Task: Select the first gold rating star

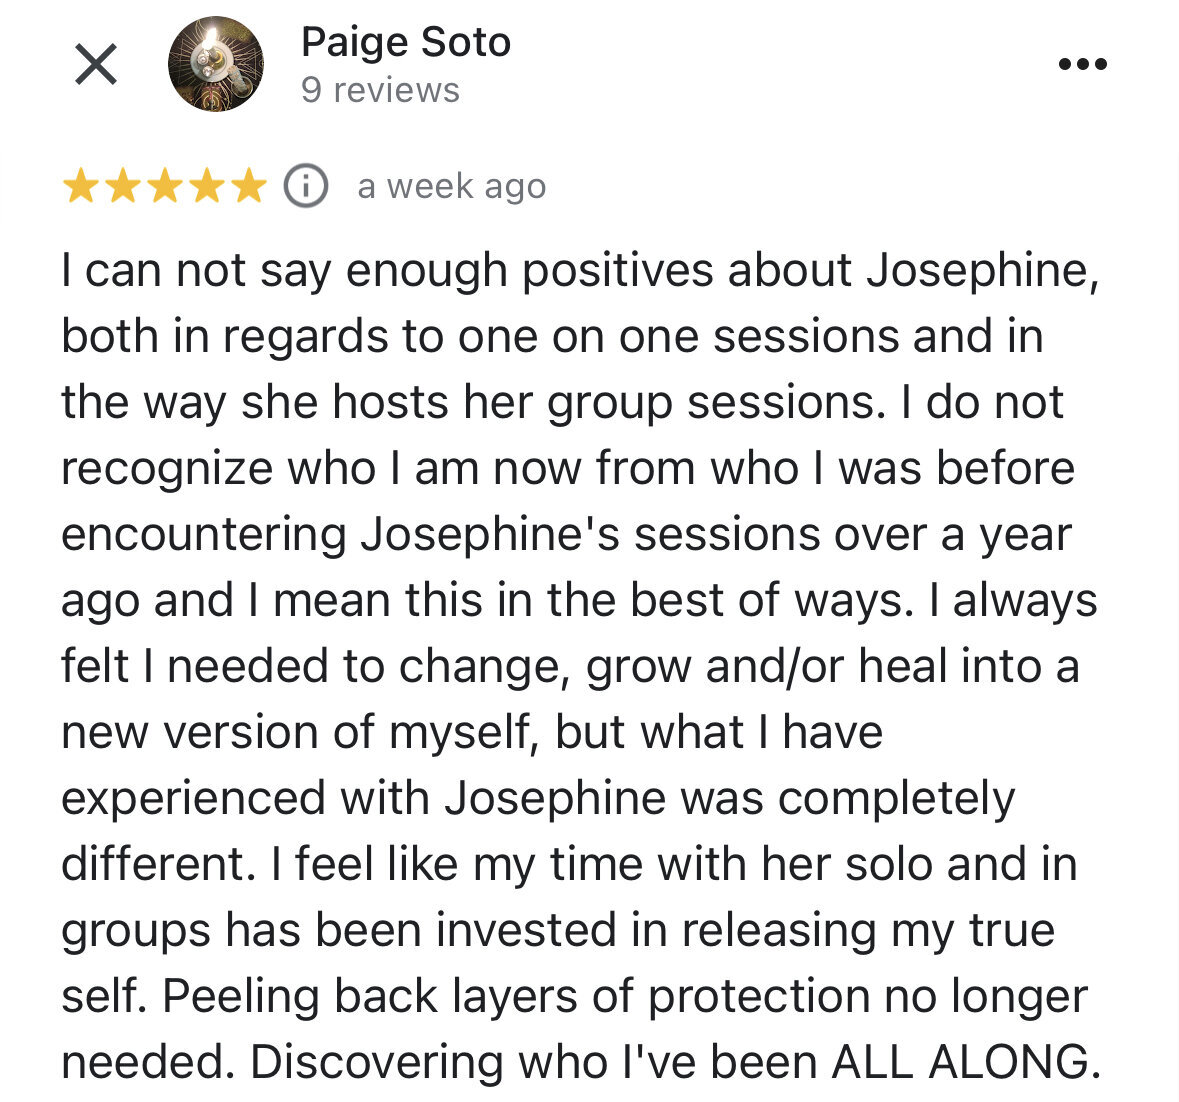Action: coord(80,186)
